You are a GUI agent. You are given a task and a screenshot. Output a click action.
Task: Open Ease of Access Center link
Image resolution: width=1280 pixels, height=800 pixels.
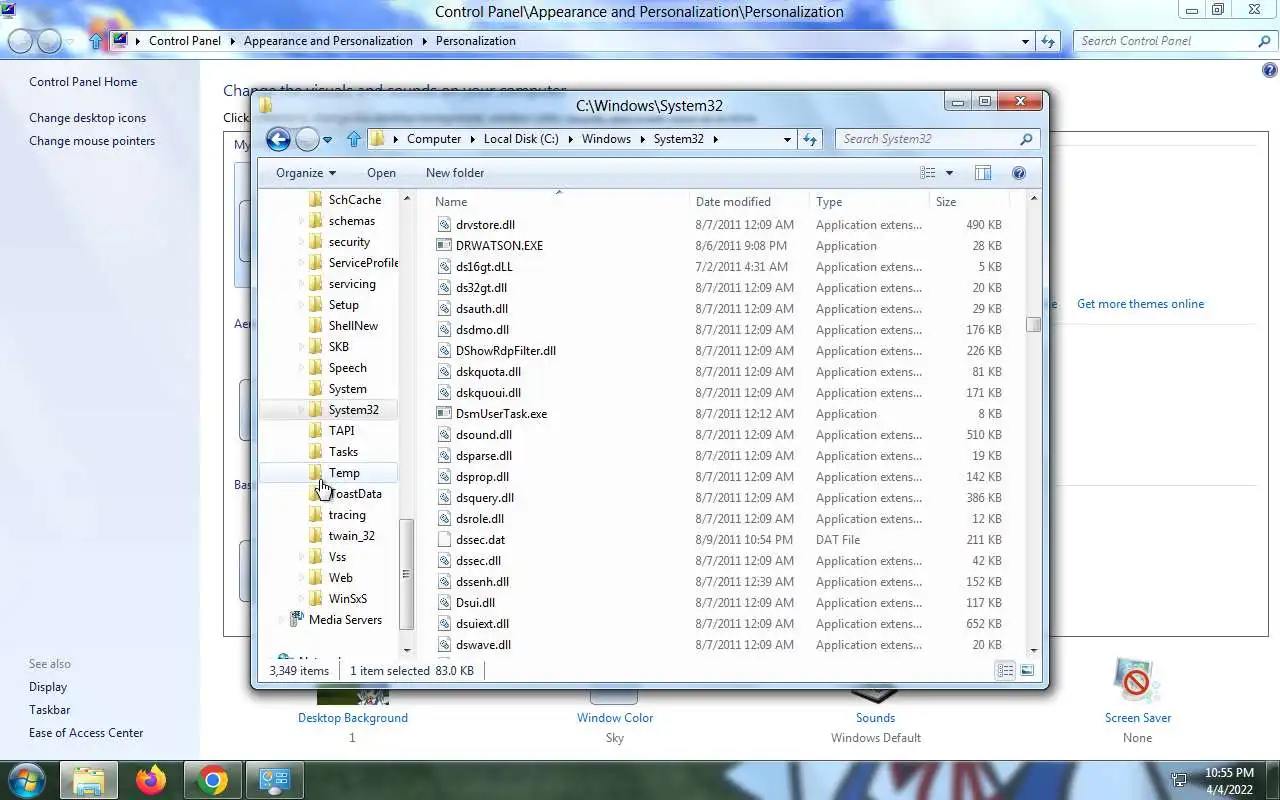pos(86,733)
